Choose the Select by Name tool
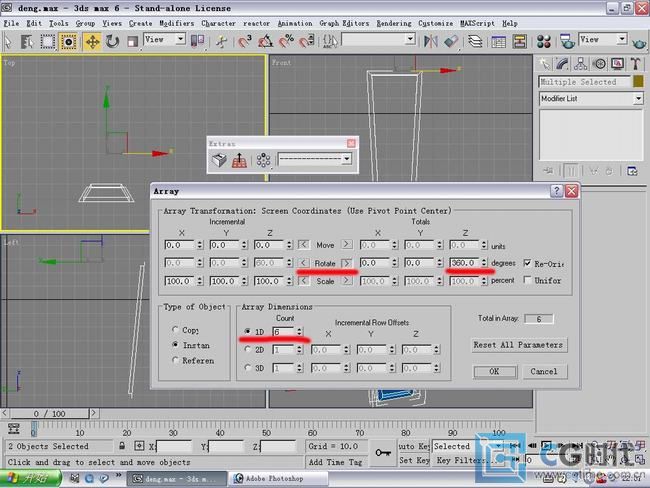Viewport: 650px width, 488px height. coord(27,41)
